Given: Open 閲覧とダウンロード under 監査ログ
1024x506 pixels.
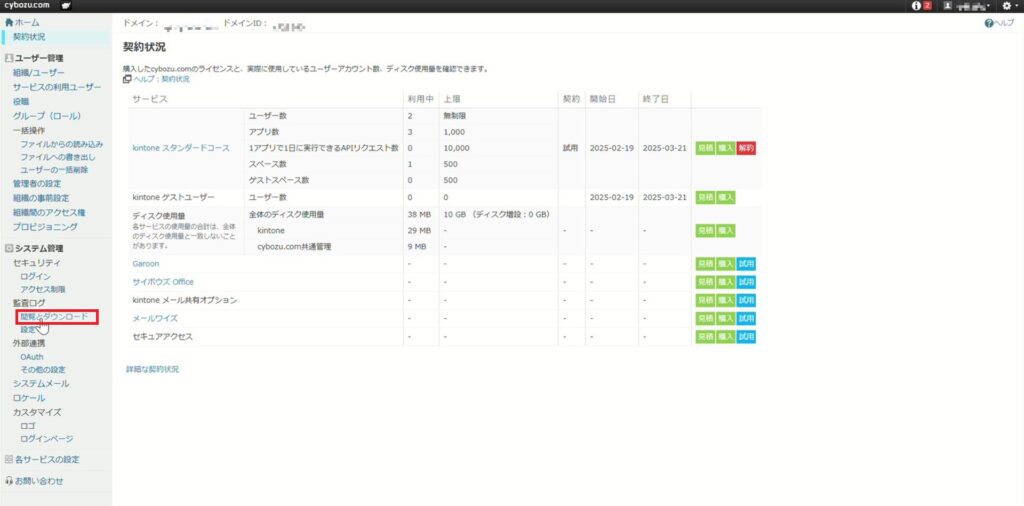Looking at the screenshot, I should [x=54, y=317].
